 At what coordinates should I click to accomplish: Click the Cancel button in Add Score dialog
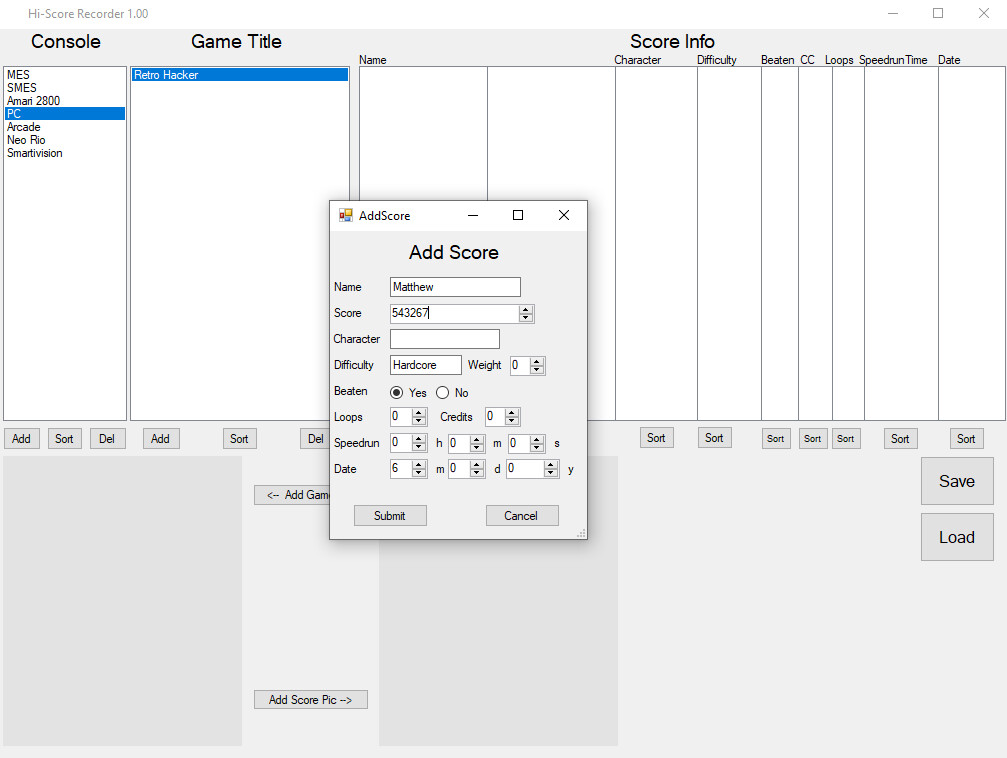click(x=522, y=515)
